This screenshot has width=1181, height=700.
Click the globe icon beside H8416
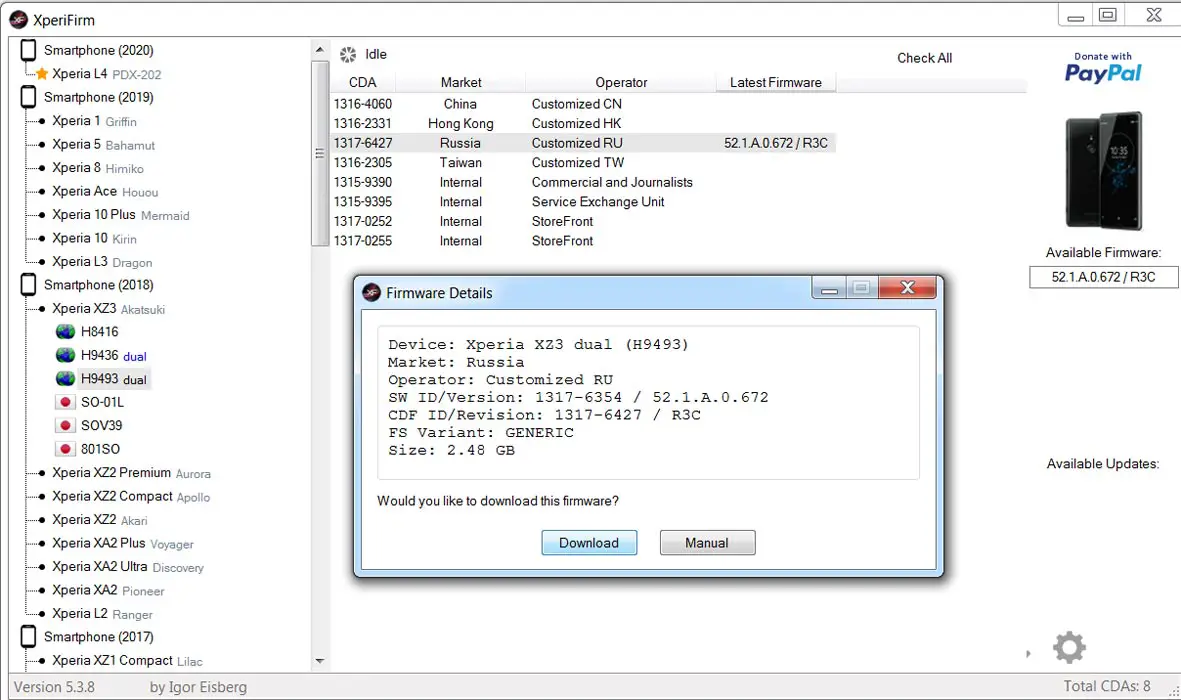coord(66,332)
